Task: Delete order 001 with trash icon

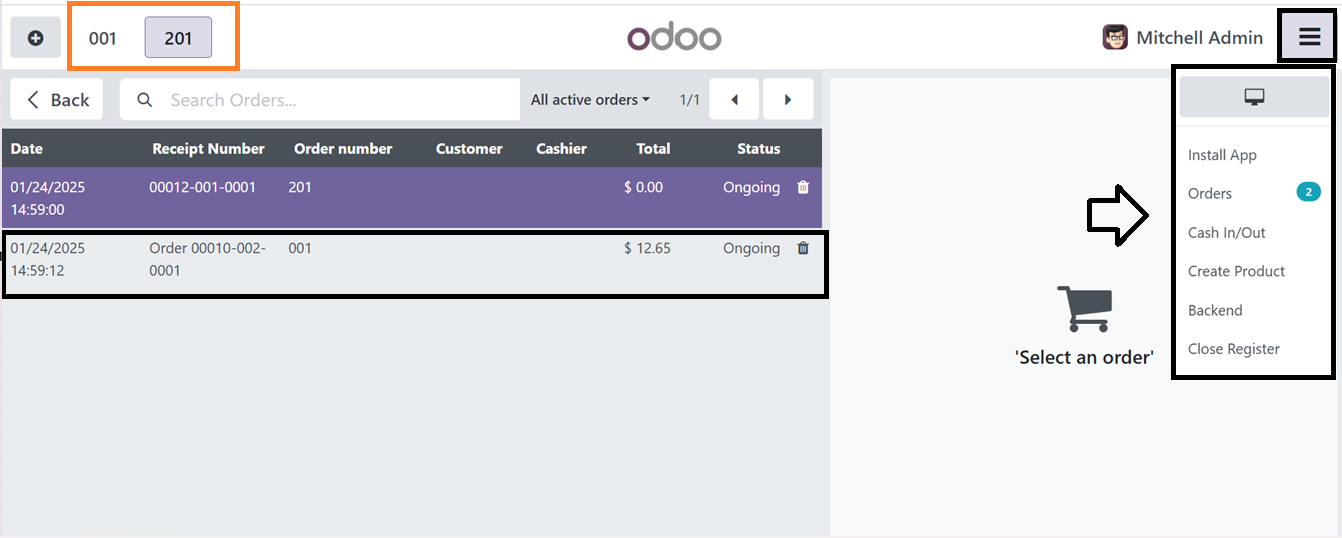Action: [803, 248]
